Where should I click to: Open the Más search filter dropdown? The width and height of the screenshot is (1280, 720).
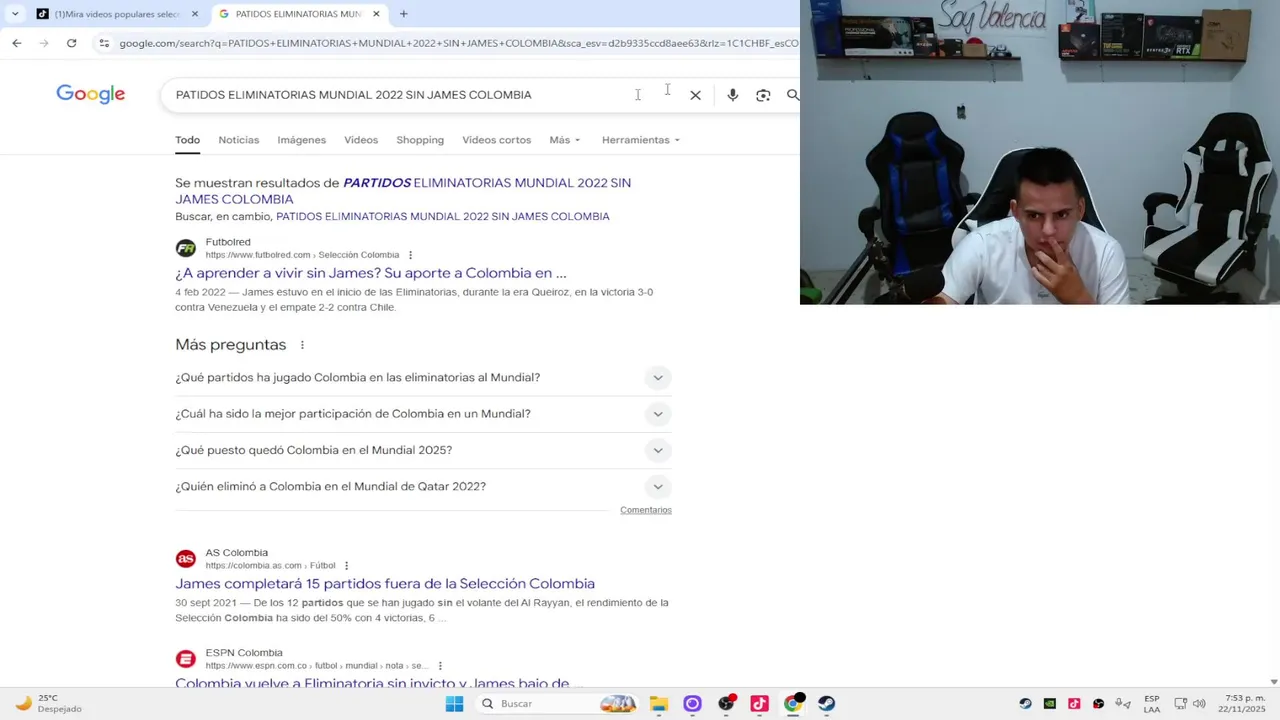coord(564,140)
